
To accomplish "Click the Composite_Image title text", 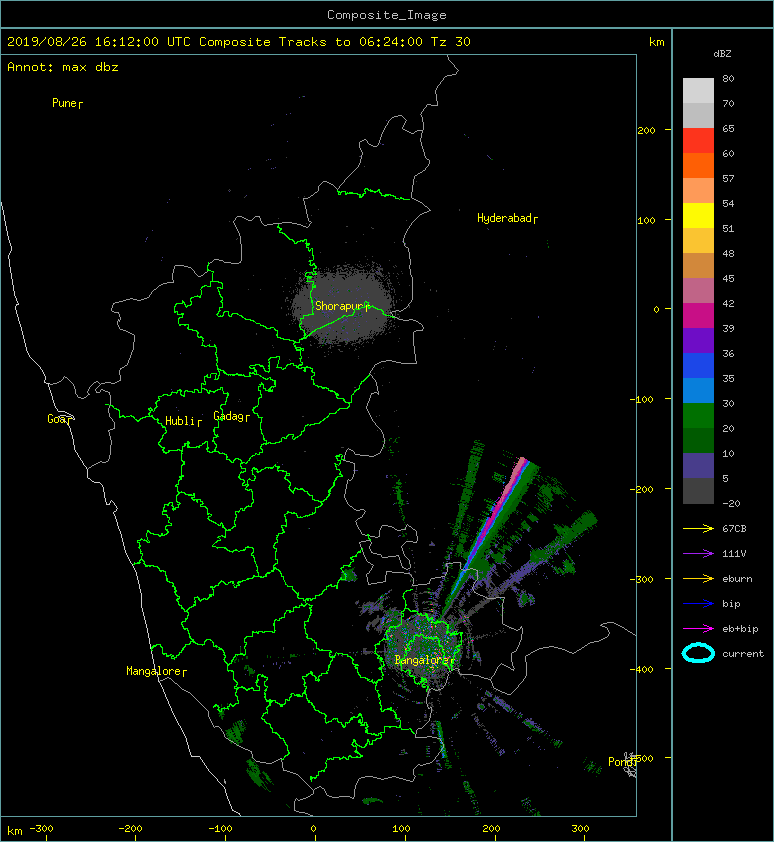I will (x=387, y=15).
